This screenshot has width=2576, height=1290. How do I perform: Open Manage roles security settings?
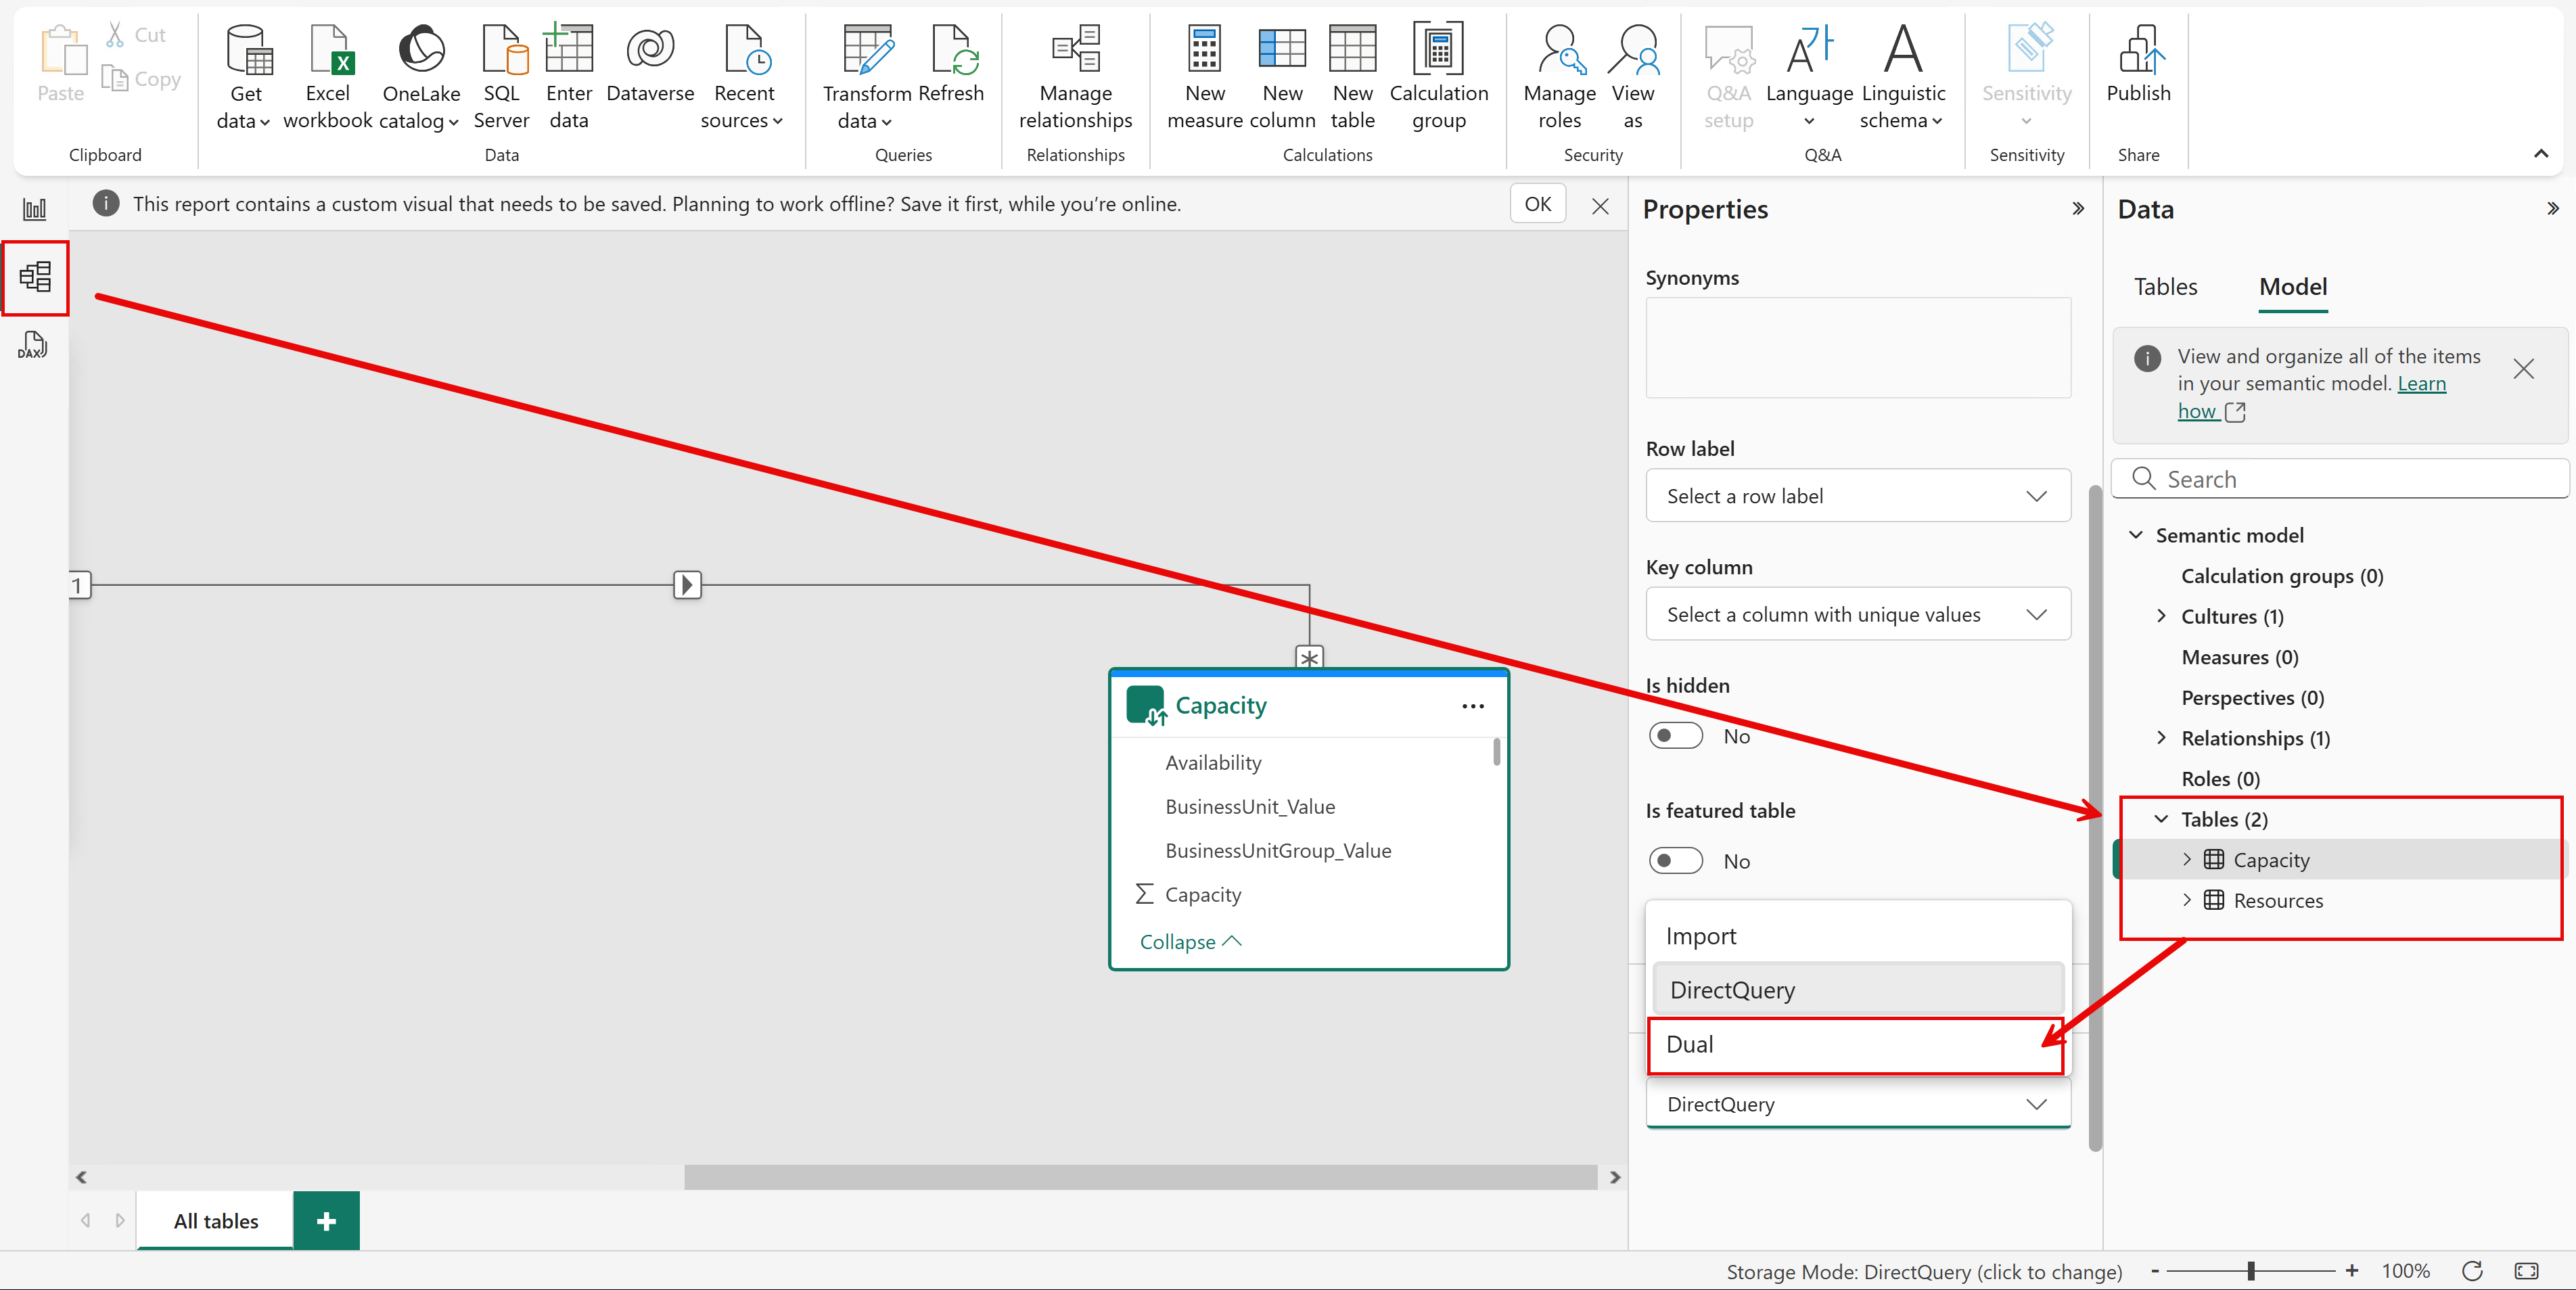click(1558, 75)
